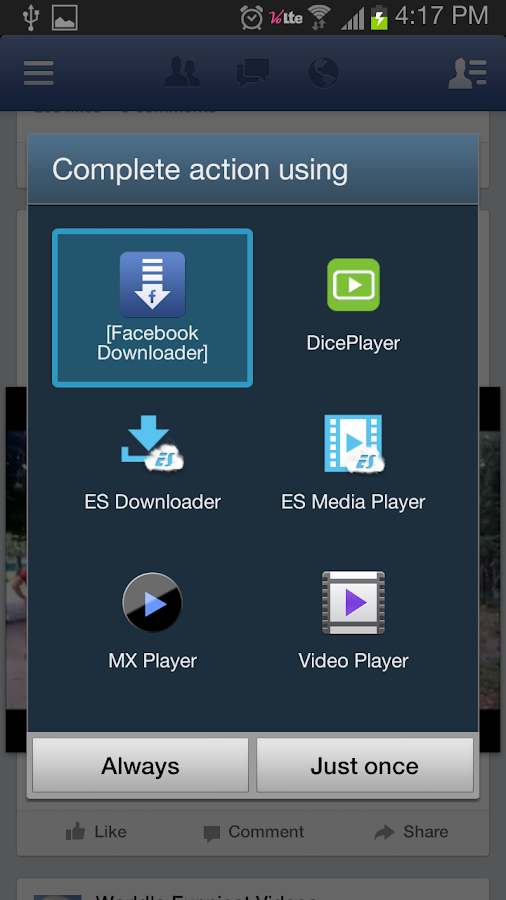Tap the 'Complete action using' title
Image resolution: width=506 pixels, height=900 pixels.
tap(200, 170)
